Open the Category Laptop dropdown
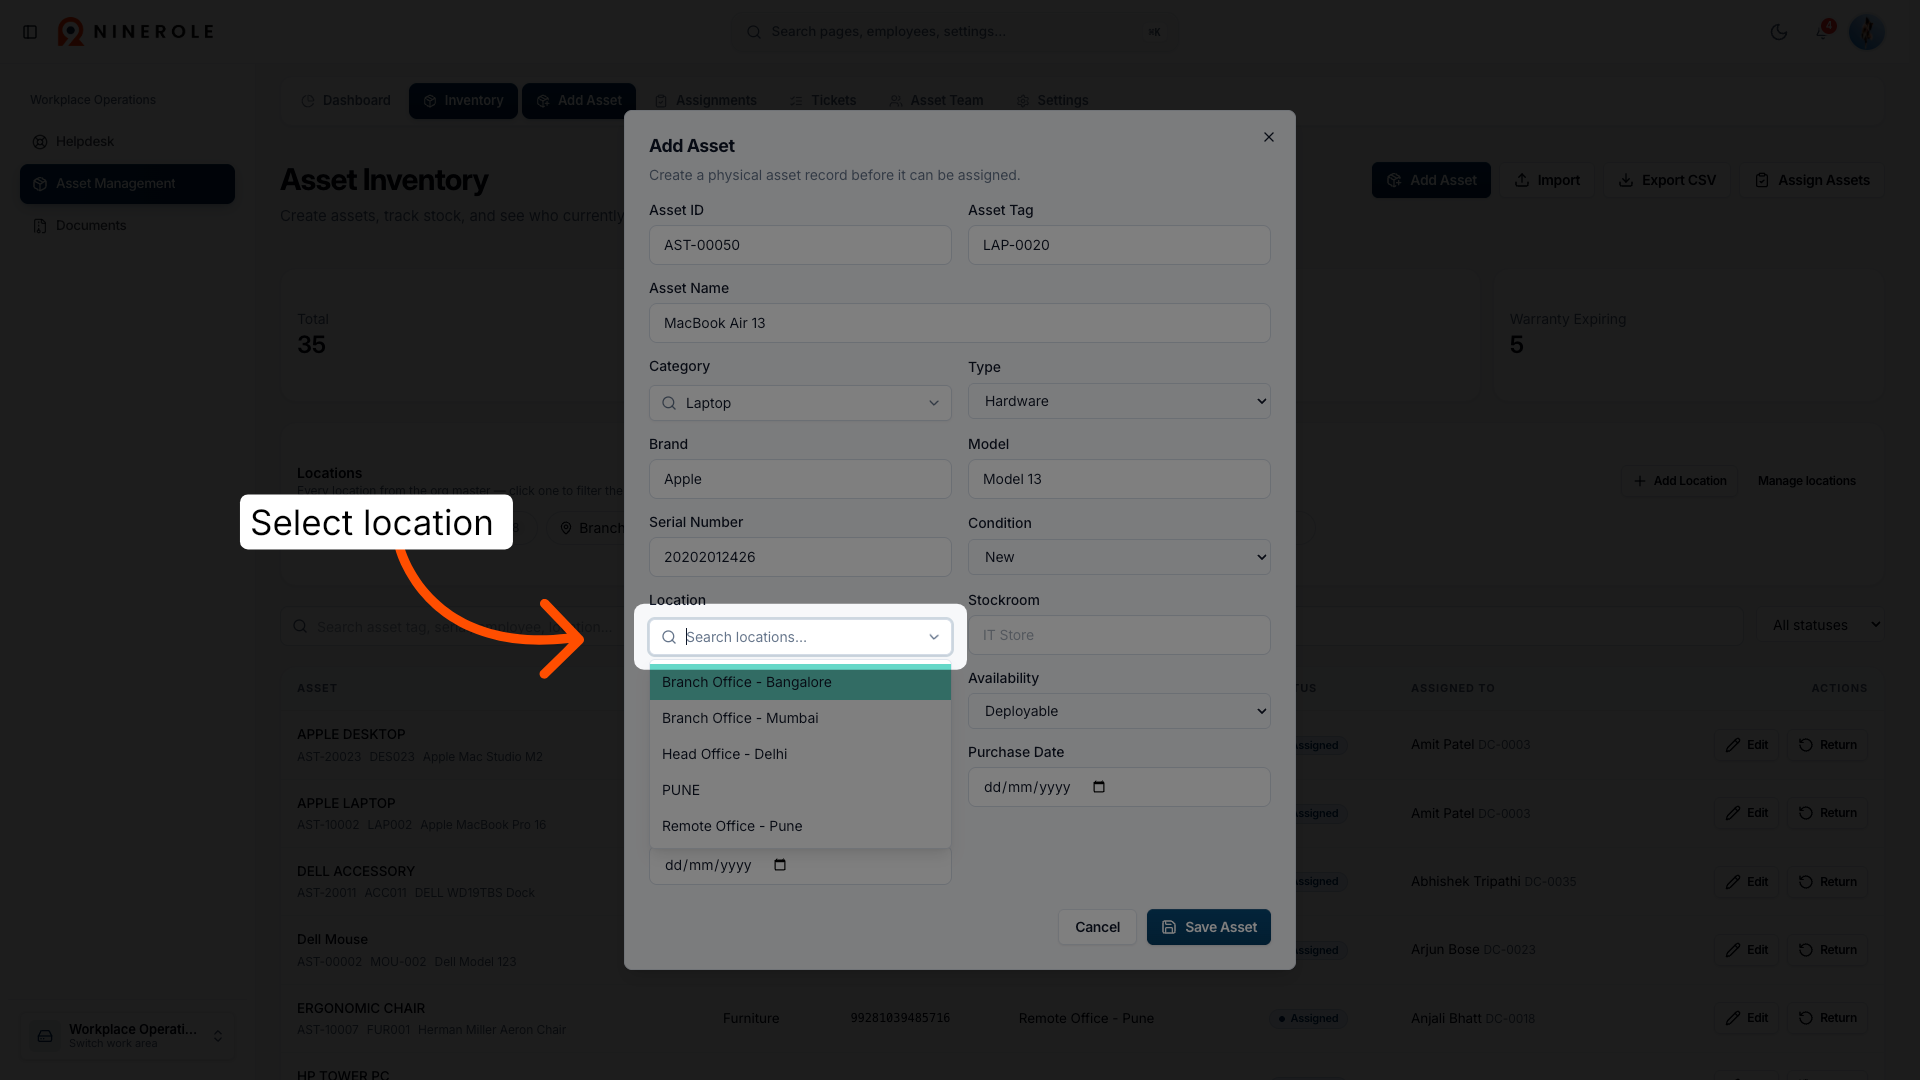 click(800, 403)
